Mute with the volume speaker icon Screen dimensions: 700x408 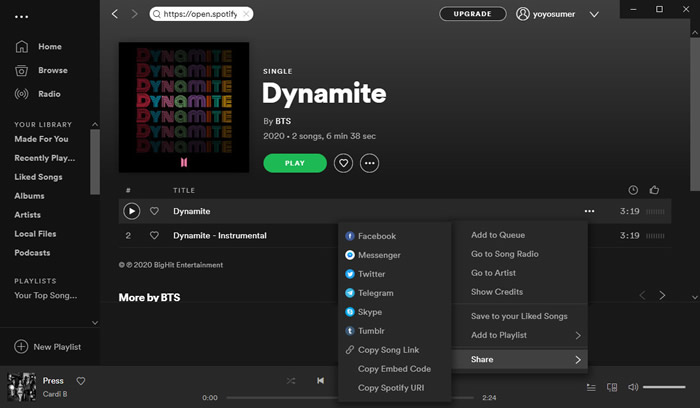pyautogui.click(x=633, y=387)
